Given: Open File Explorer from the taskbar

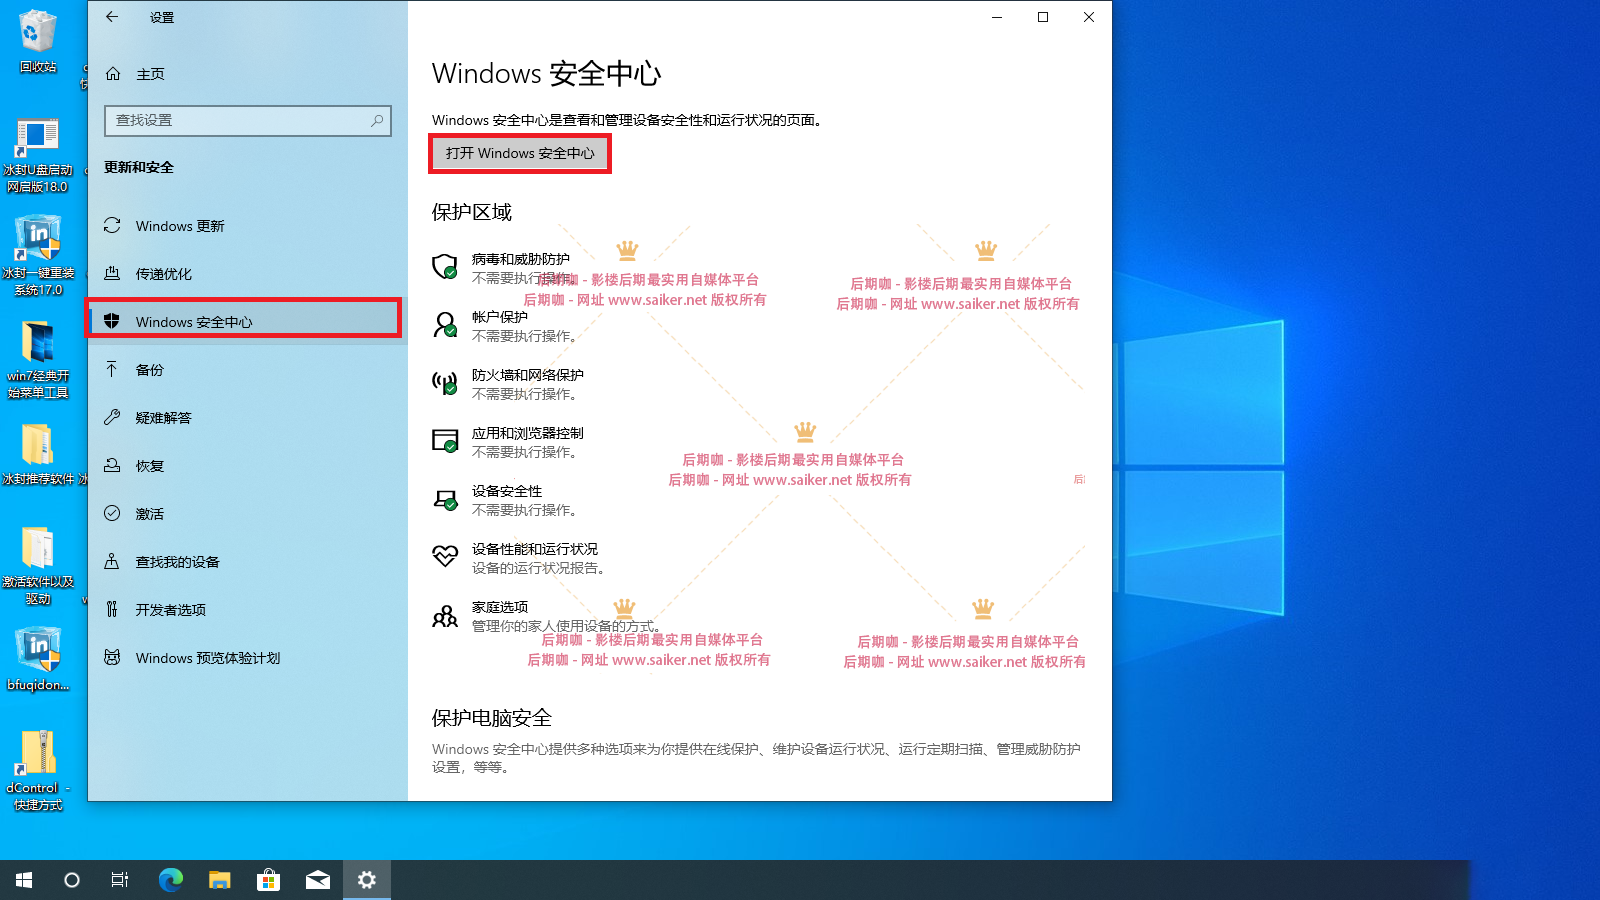Looking at the screenshot, I should (220, 880).
